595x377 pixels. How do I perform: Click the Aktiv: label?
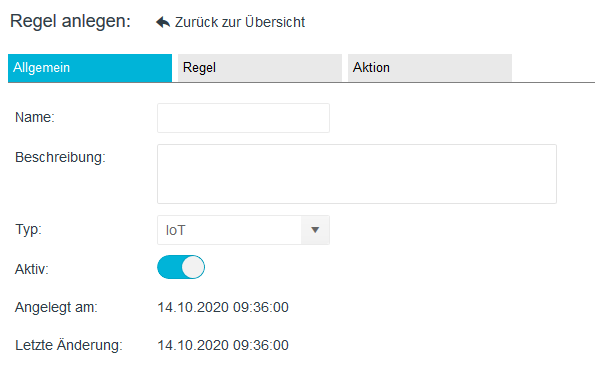tap(32, 269)
